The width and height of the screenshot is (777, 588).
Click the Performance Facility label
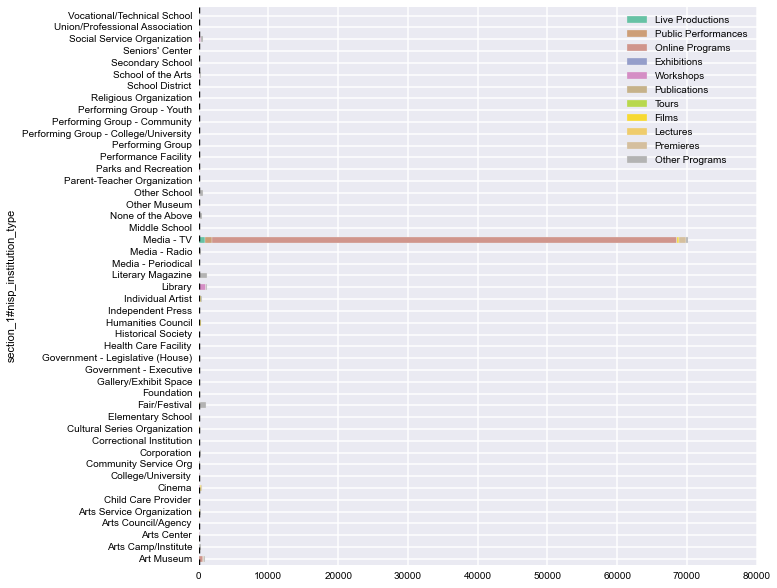[x=146, y=157]
